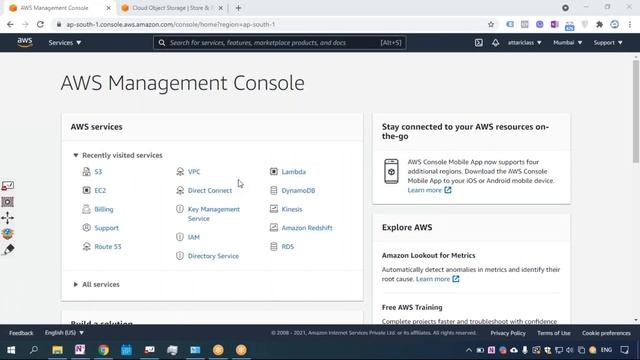Open the Windows notification center icon
The image size is (640, 360).
pyautogui.click(x=624, y=350)
